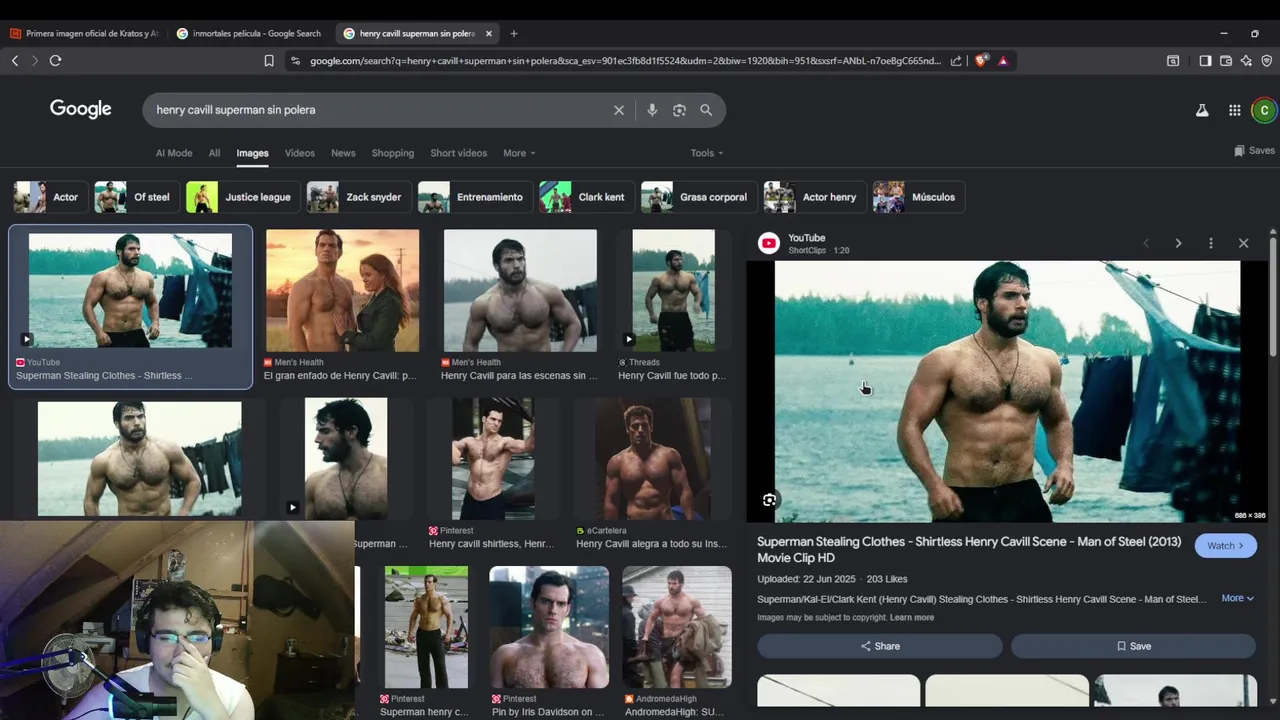Open Brave Shields lion icon
This screenshot has height=720, width=1280.
click(x=981, y=61)
